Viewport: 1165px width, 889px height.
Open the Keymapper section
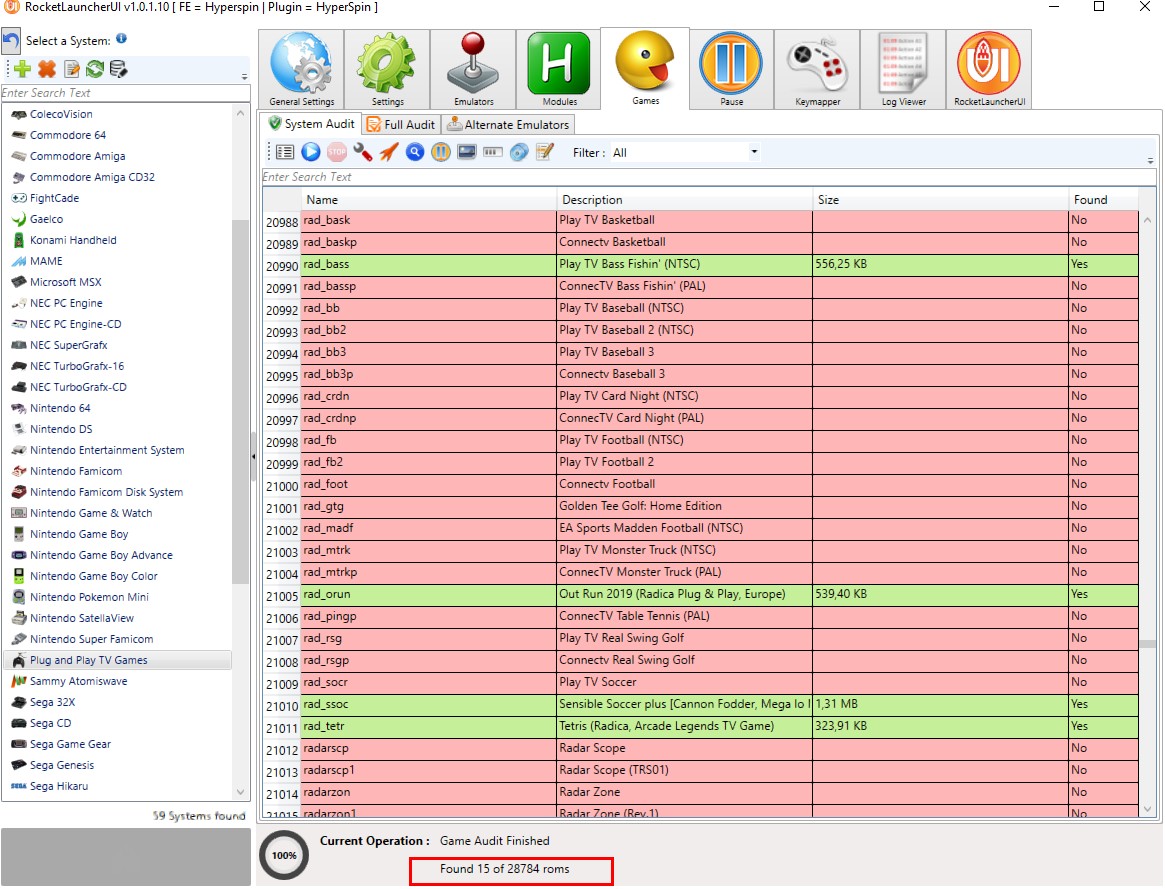(817, 69)
